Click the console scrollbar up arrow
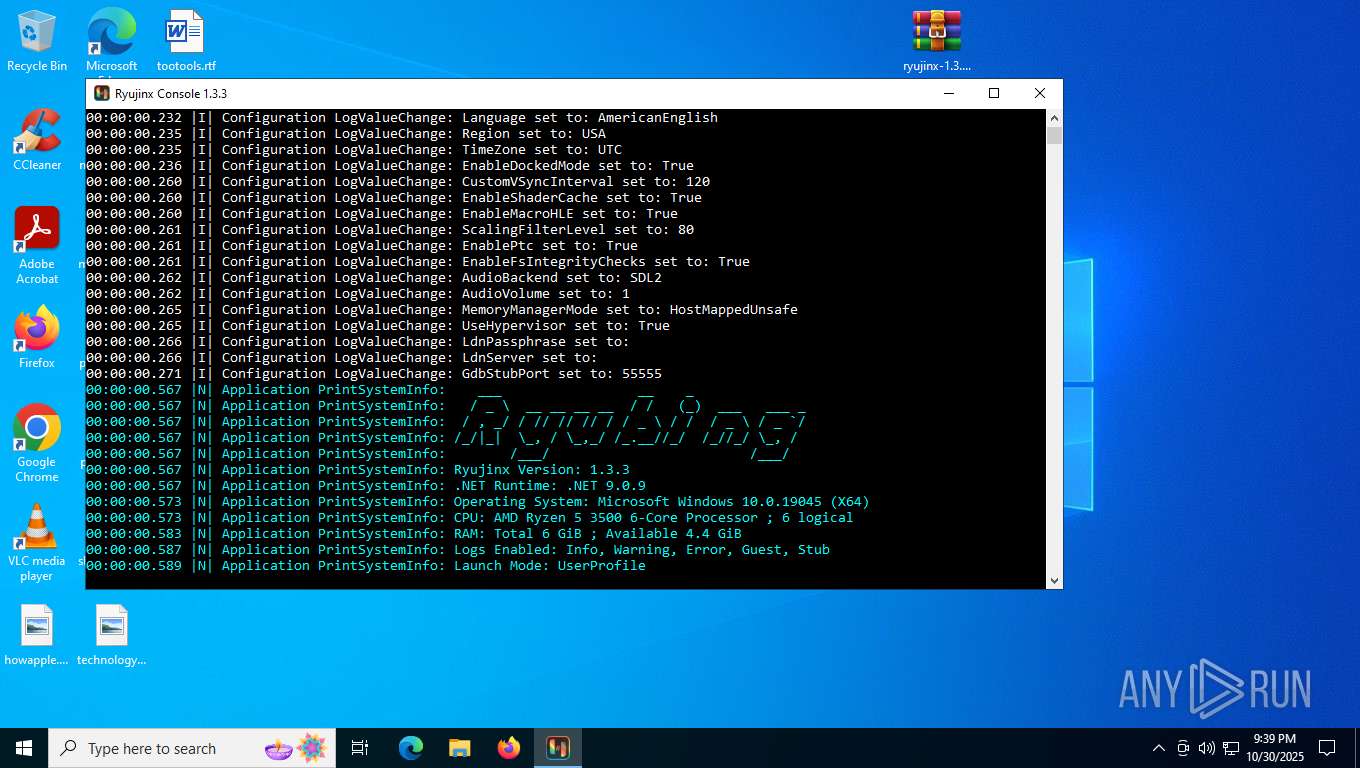Screen dimensions: 1360x768 pos(1054,118)
